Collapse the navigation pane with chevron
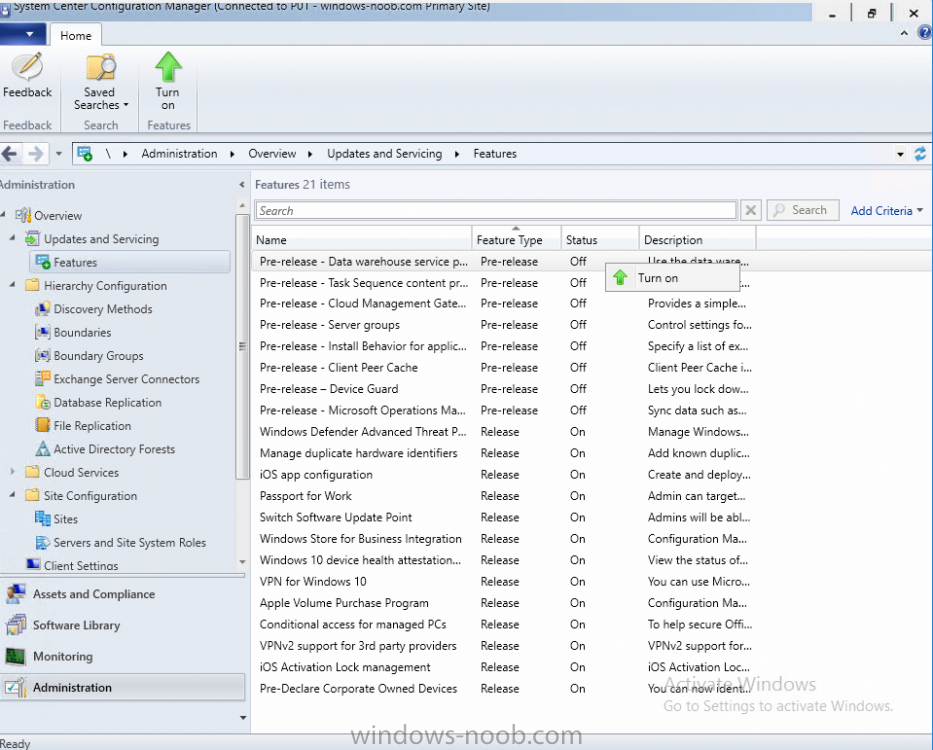This screenshot has height=750, width=933. pyautogui.click(x=242, y=185)
